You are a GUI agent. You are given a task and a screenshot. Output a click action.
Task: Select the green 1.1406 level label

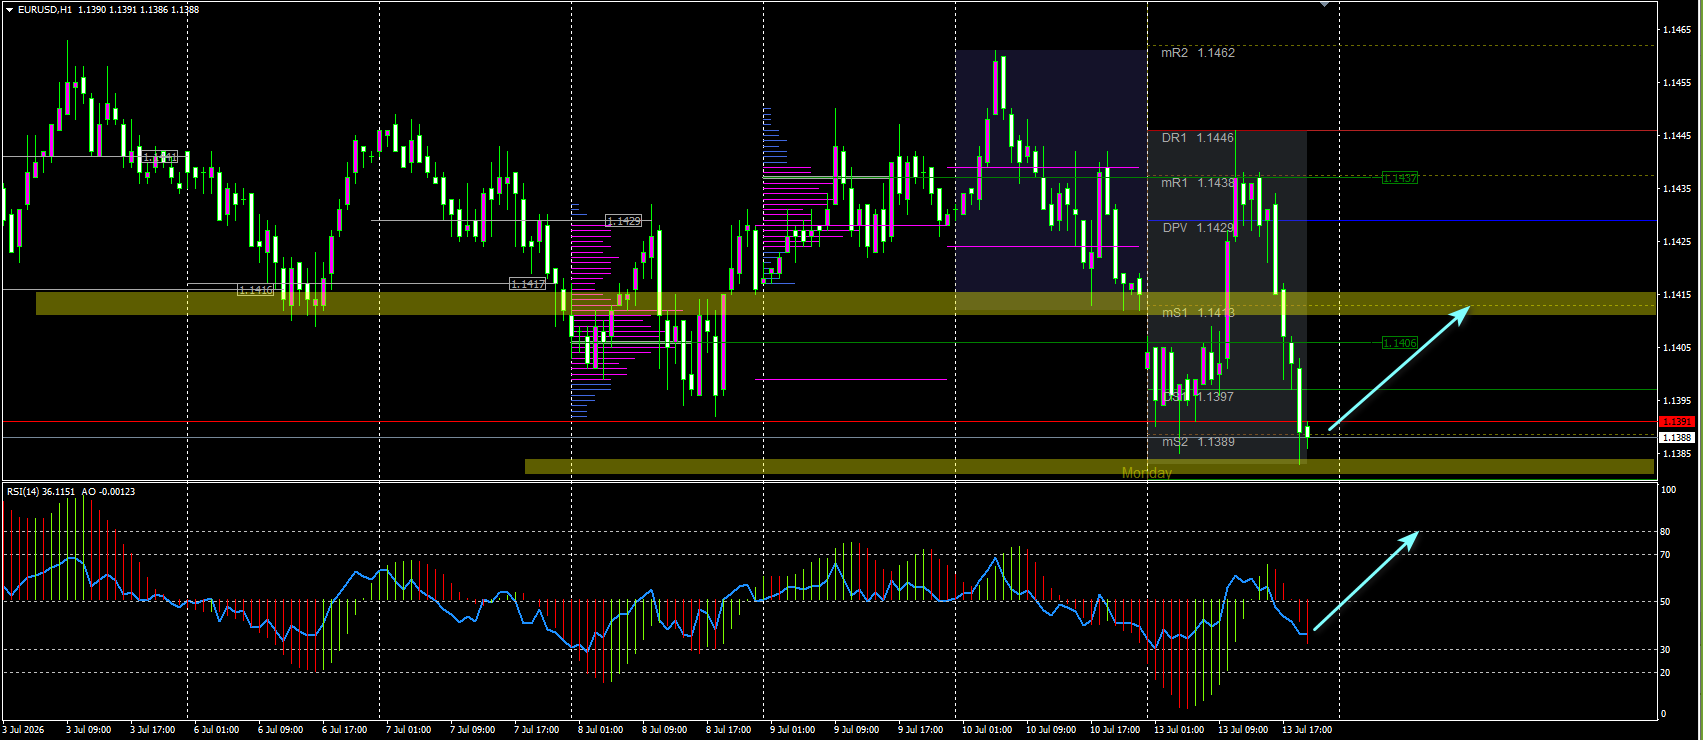[1400, 343]
